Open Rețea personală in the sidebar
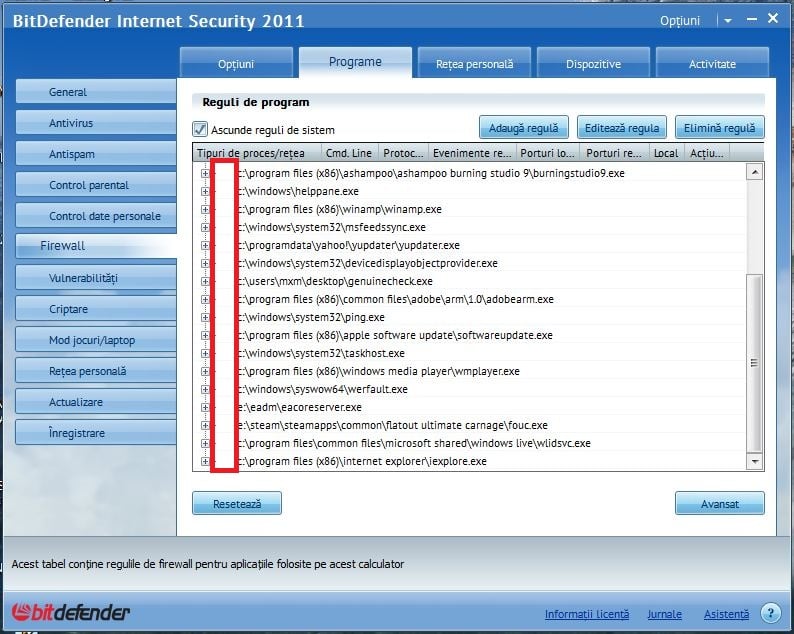Image resolution: width=794 pixels, height=634 pixels. (x=96, y=371)
